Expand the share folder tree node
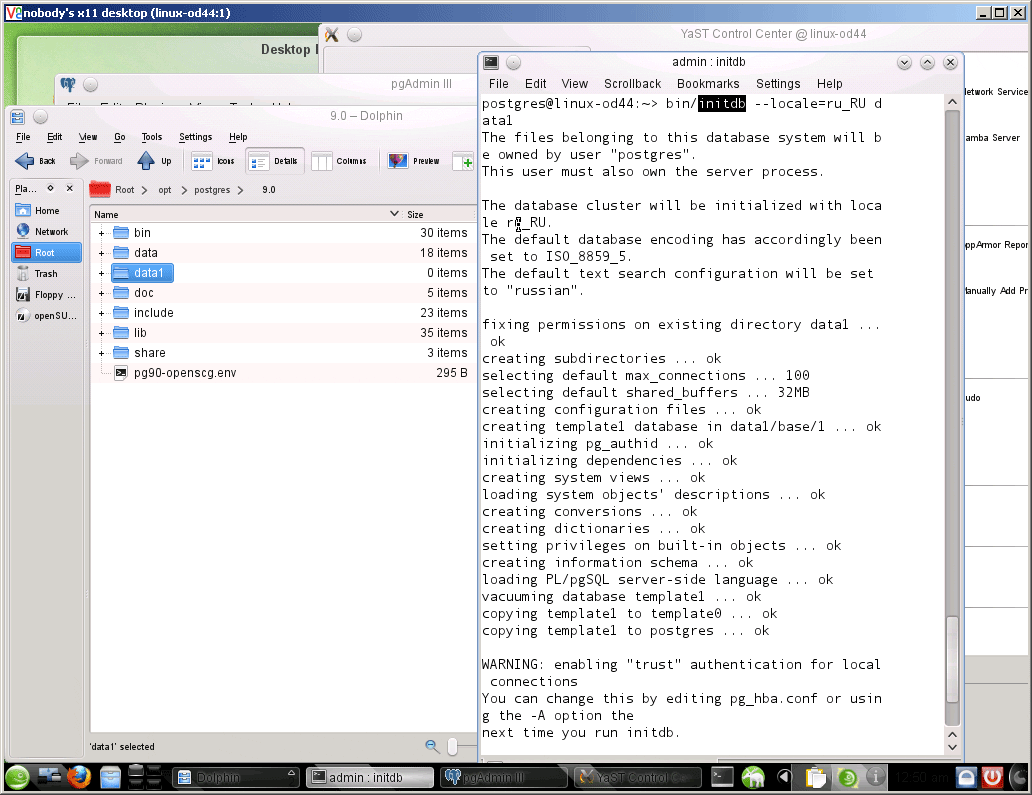This screenshot has height=795, width=1032. [x=101, y=353]
